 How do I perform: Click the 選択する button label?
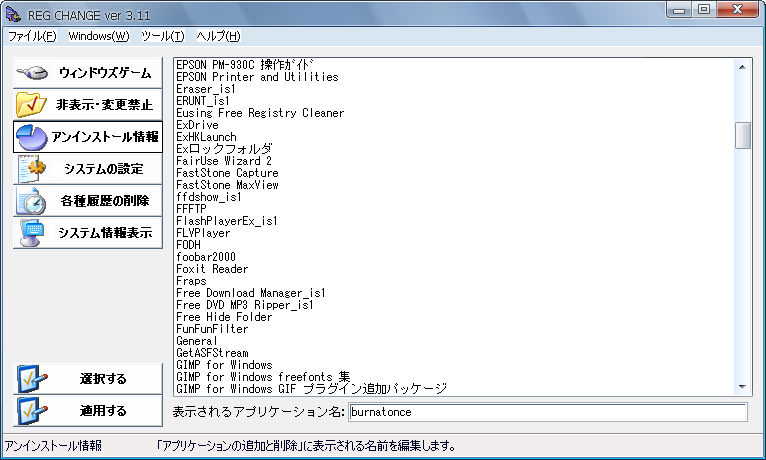tap(103, 378)
